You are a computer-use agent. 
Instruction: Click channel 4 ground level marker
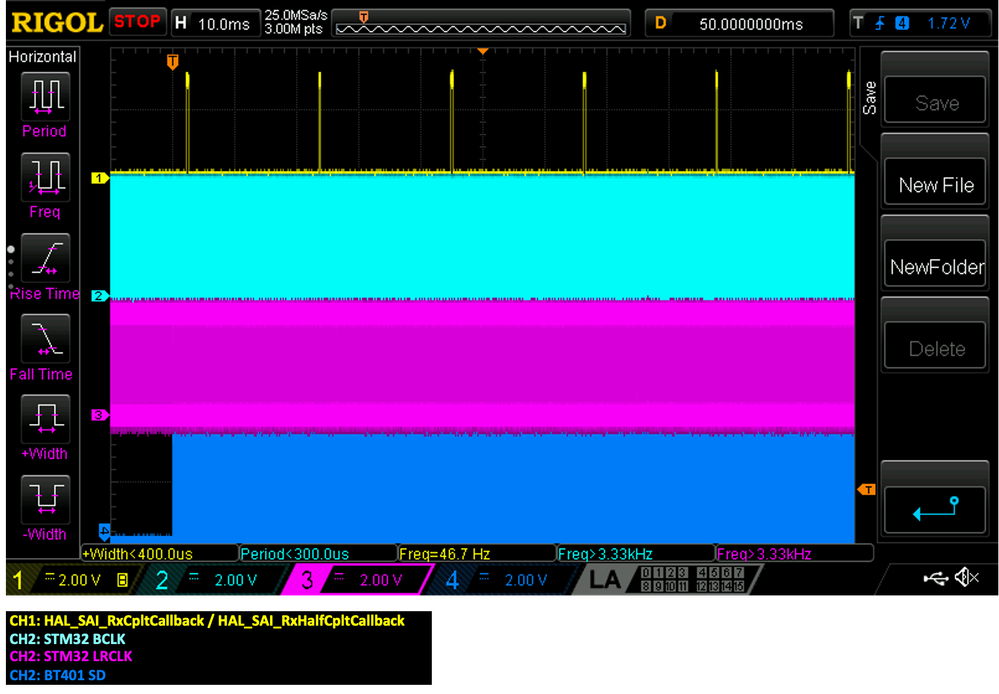[x=104, y=531]
